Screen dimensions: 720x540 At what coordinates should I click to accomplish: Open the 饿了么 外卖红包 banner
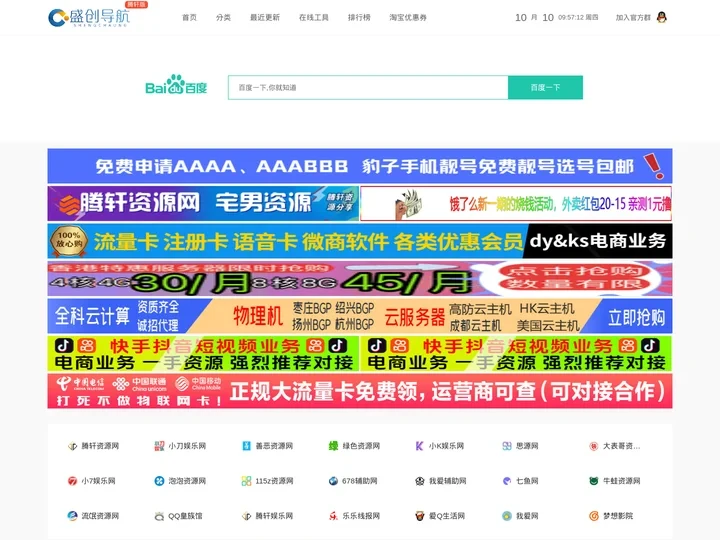pos(516,203)
